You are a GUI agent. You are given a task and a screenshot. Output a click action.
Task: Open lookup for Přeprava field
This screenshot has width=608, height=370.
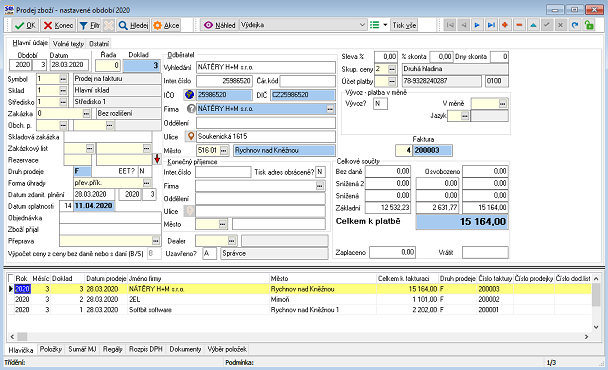click(155, 241)
